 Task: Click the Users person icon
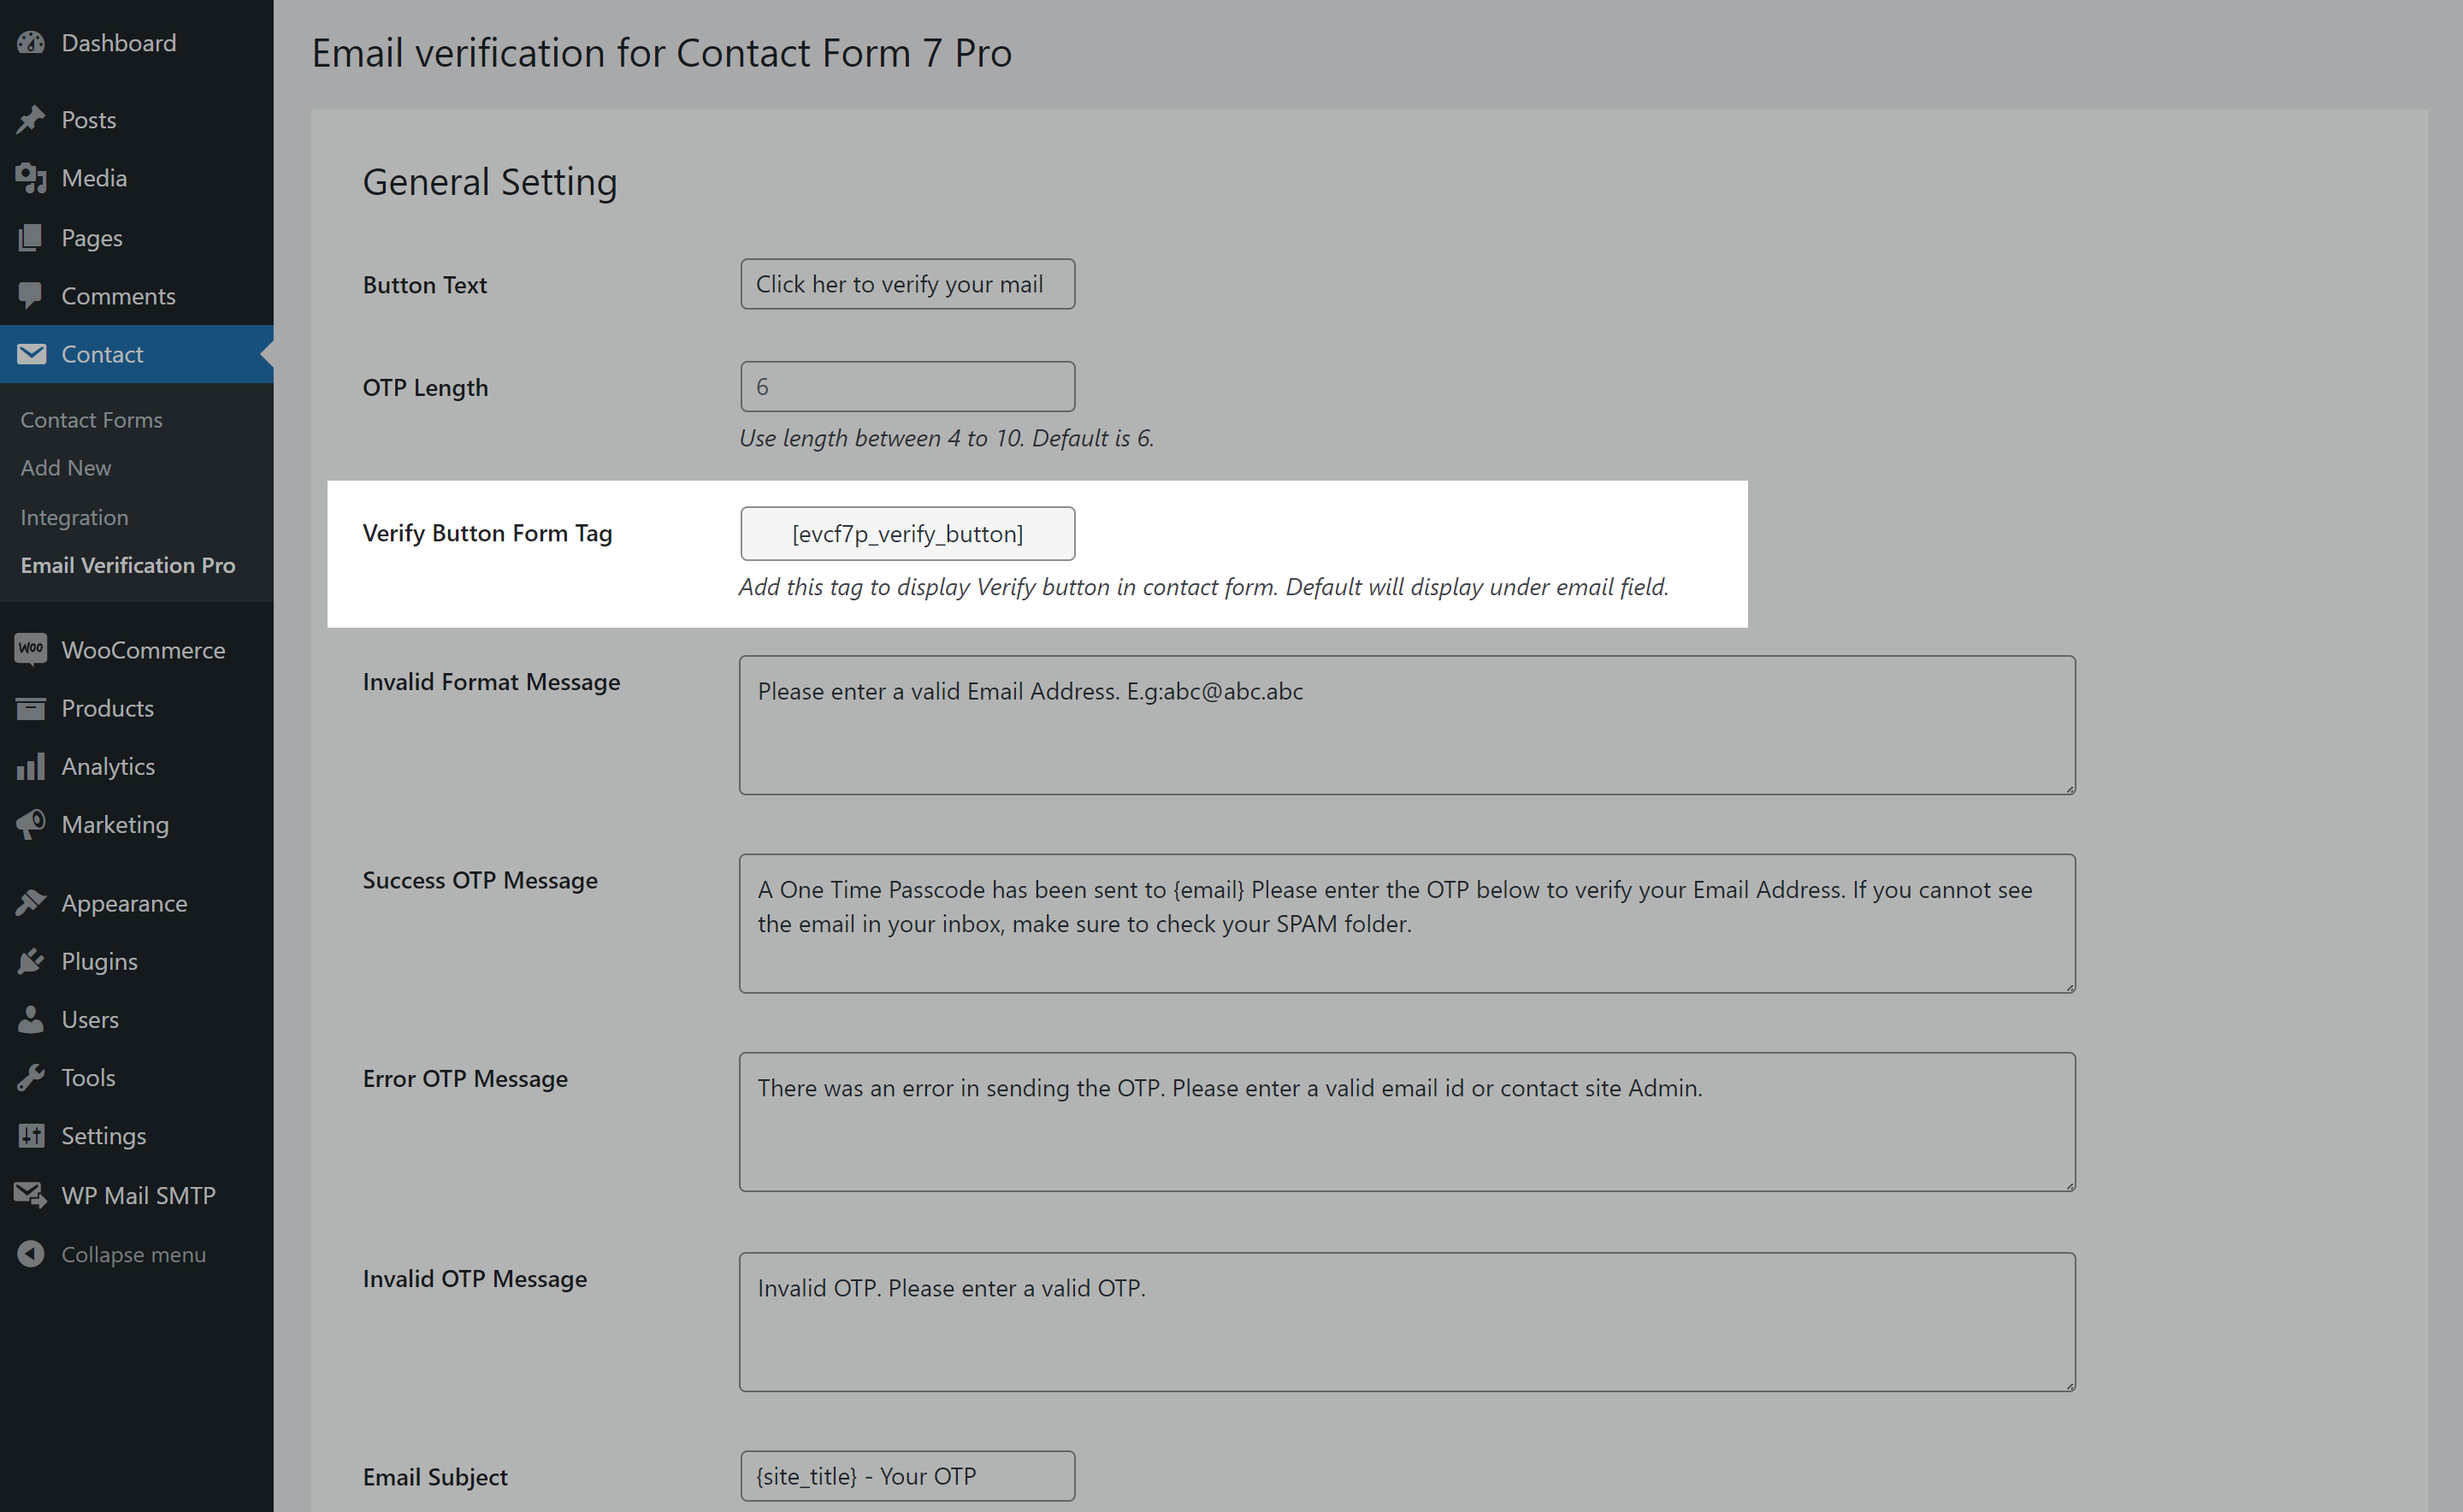pyautogui.click(x=31, y=1019)
